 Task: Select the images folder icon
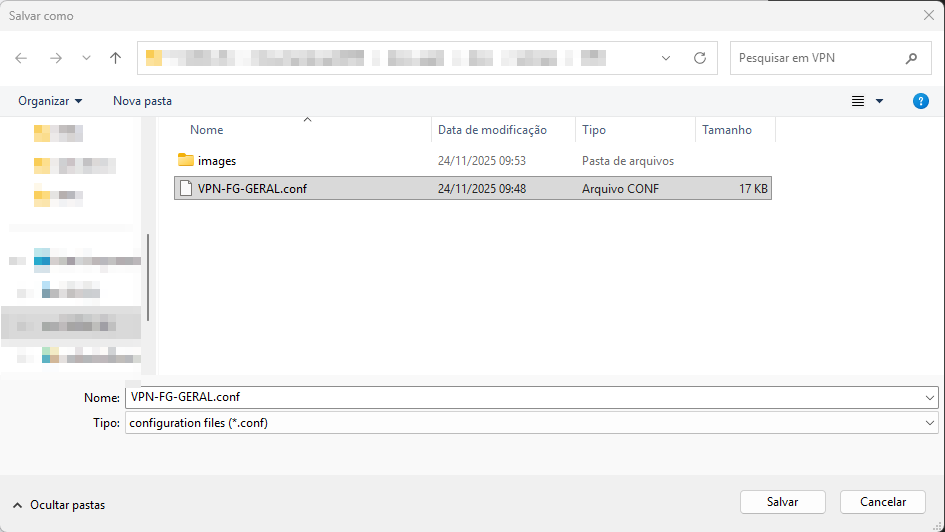coord(185,160)
